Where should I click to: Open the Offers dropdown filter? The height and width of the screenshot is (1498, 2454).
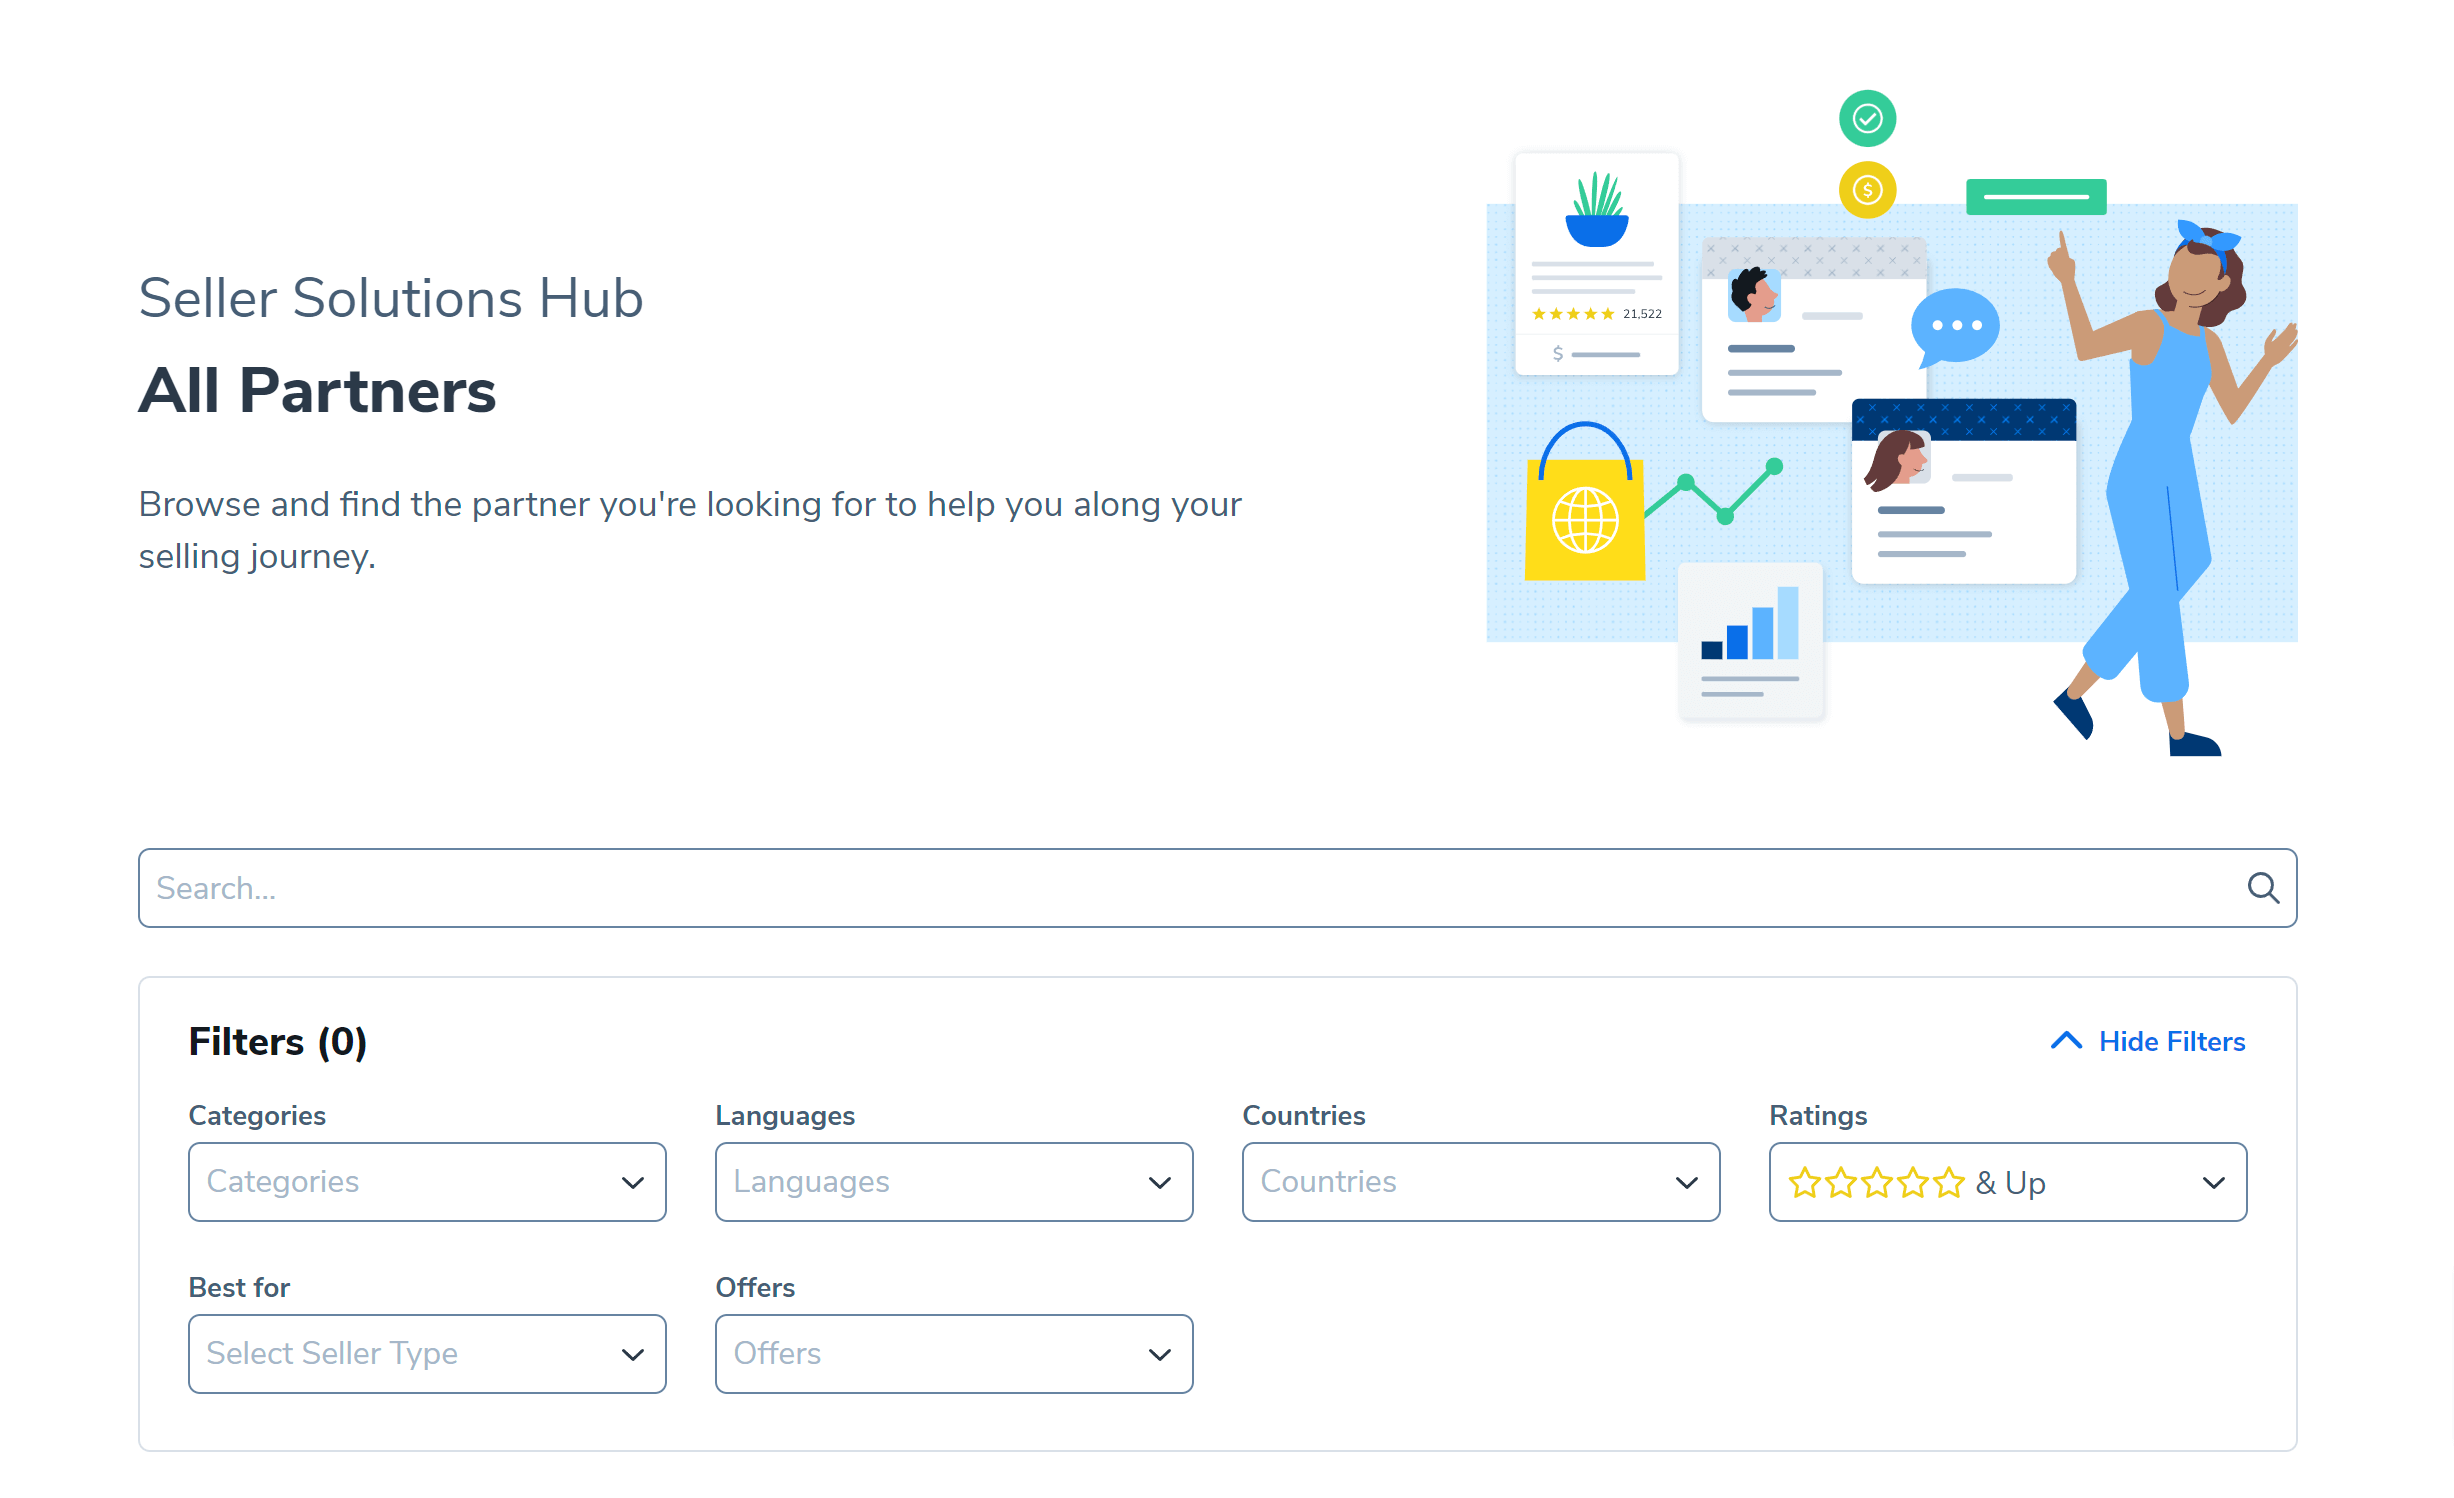955,1353
